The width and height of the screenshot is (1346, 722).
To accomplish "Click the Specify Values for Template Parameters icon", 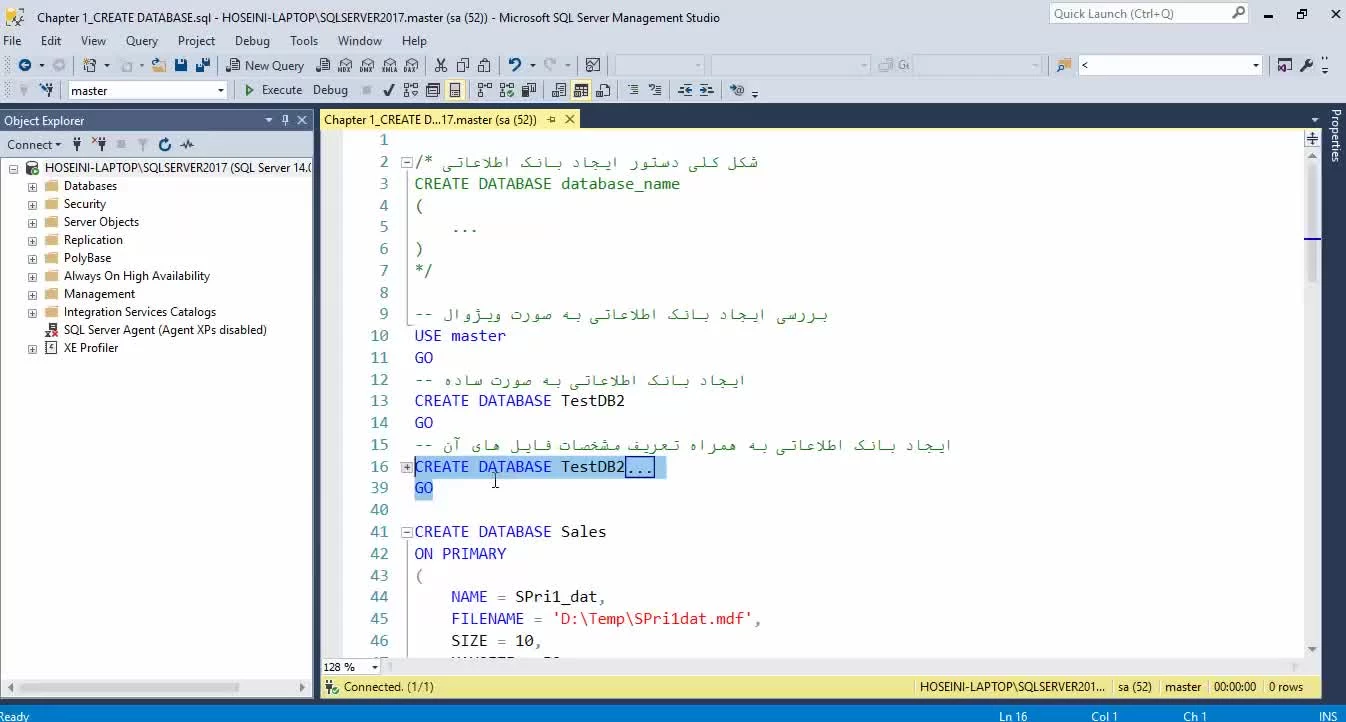I will pyautogui.click(x=737, y=90).
